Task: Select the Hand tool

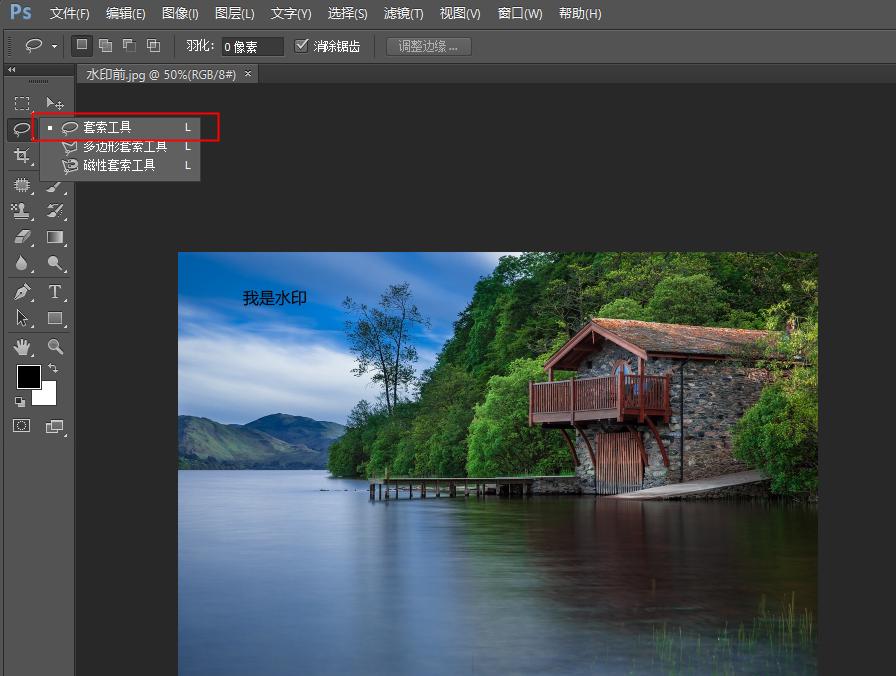Action: point(22,346)
